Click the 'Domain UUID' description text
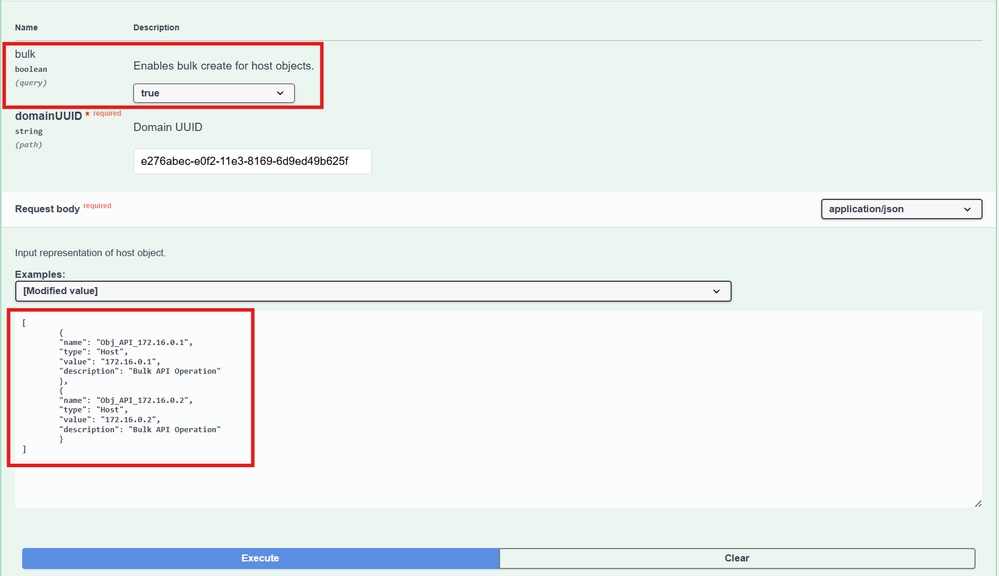 tap(168, 127)
